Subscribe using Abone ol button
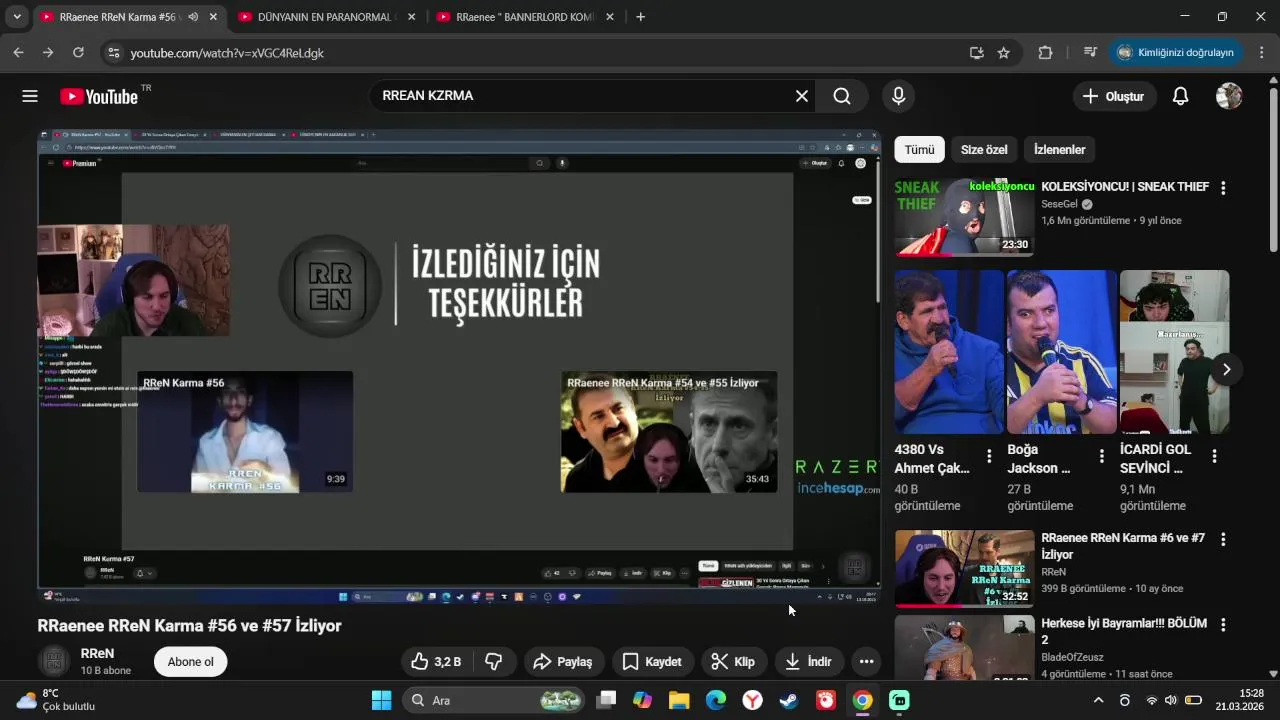Viewport: 1280px width, 720px height. coord(190,661)
